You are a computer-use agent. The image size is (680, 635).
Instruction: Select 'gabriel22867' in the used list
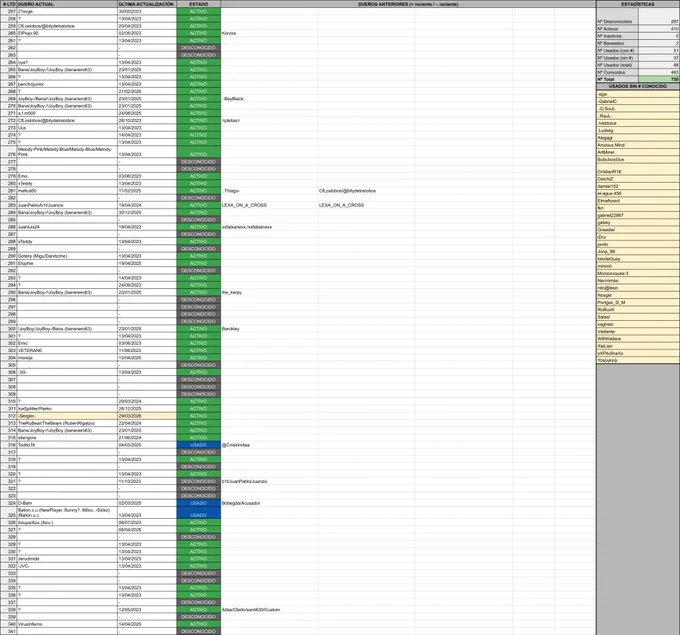(638, 215)
